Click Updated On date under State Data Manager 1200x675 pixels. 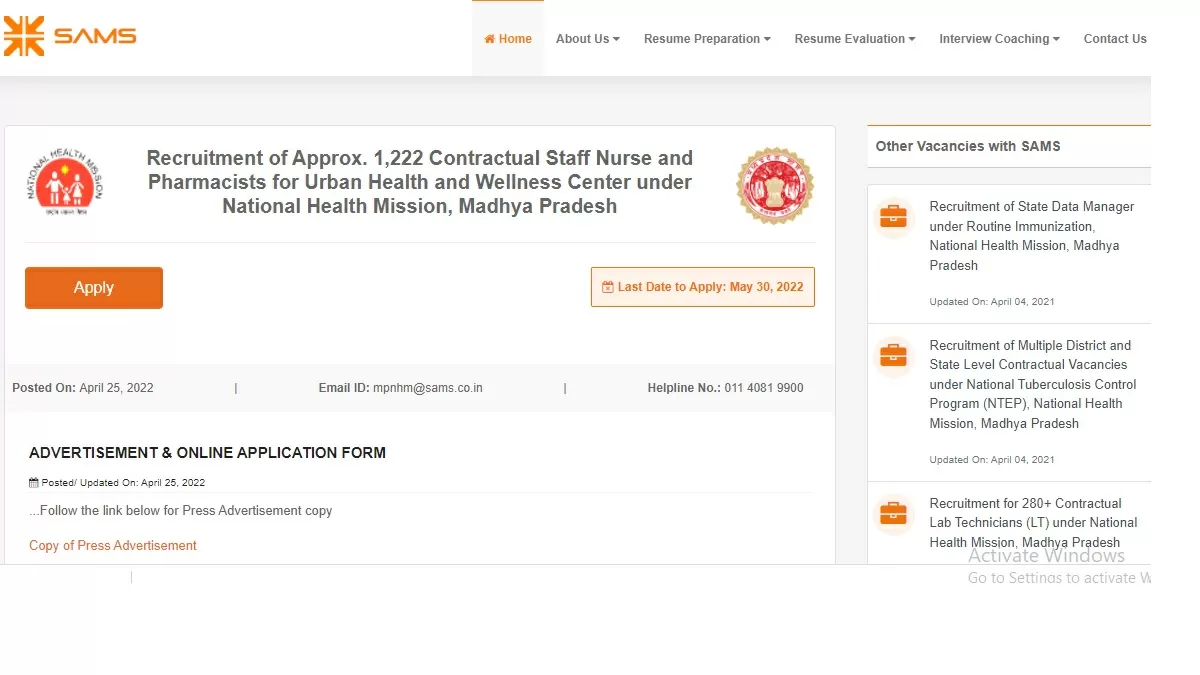(992, 302)
